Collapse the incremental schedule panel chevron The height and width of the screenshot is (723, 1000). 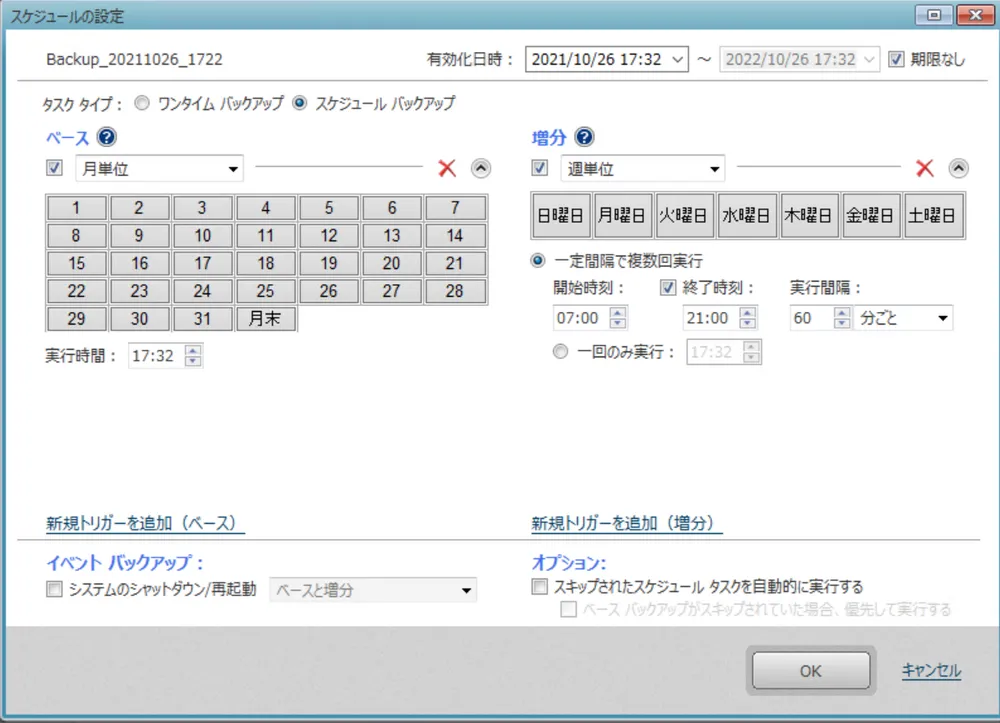pyautogui.click(x=959, y=168)
